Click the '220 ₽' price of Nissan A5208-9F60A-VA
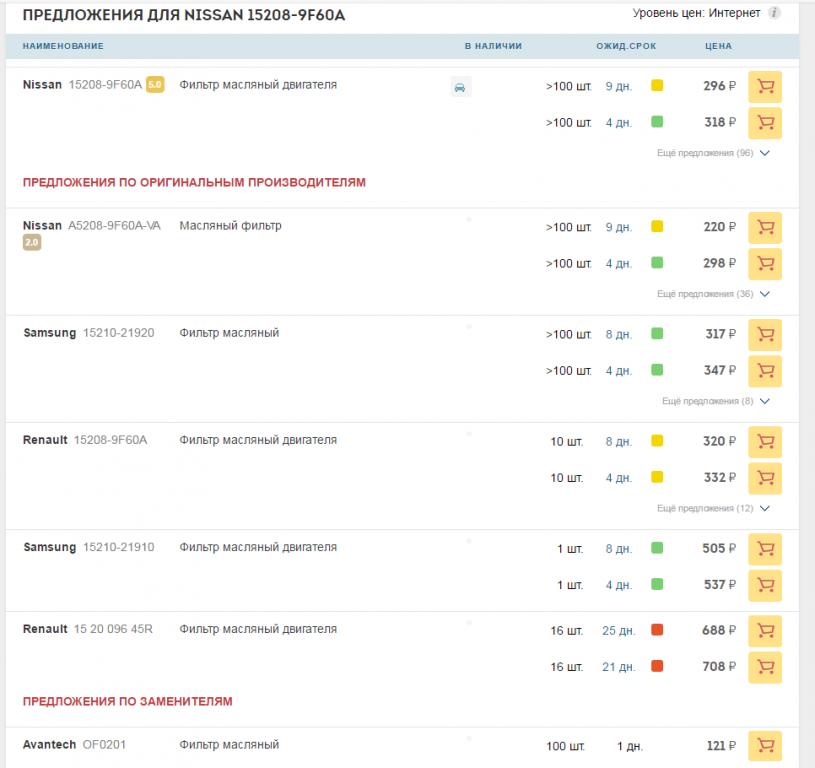Screen dimensions: 815x768 coord(719,227)
